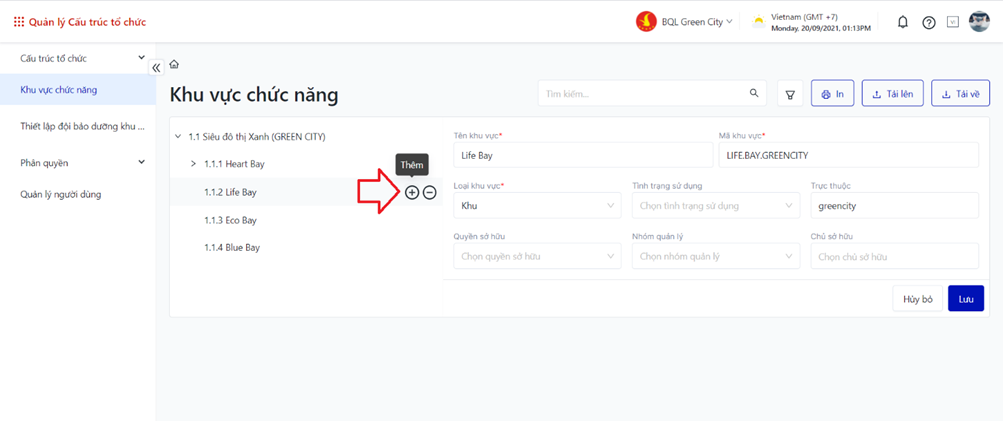Remove the Life Bay area
This screenshot has height=421, width=1003.
430,192
